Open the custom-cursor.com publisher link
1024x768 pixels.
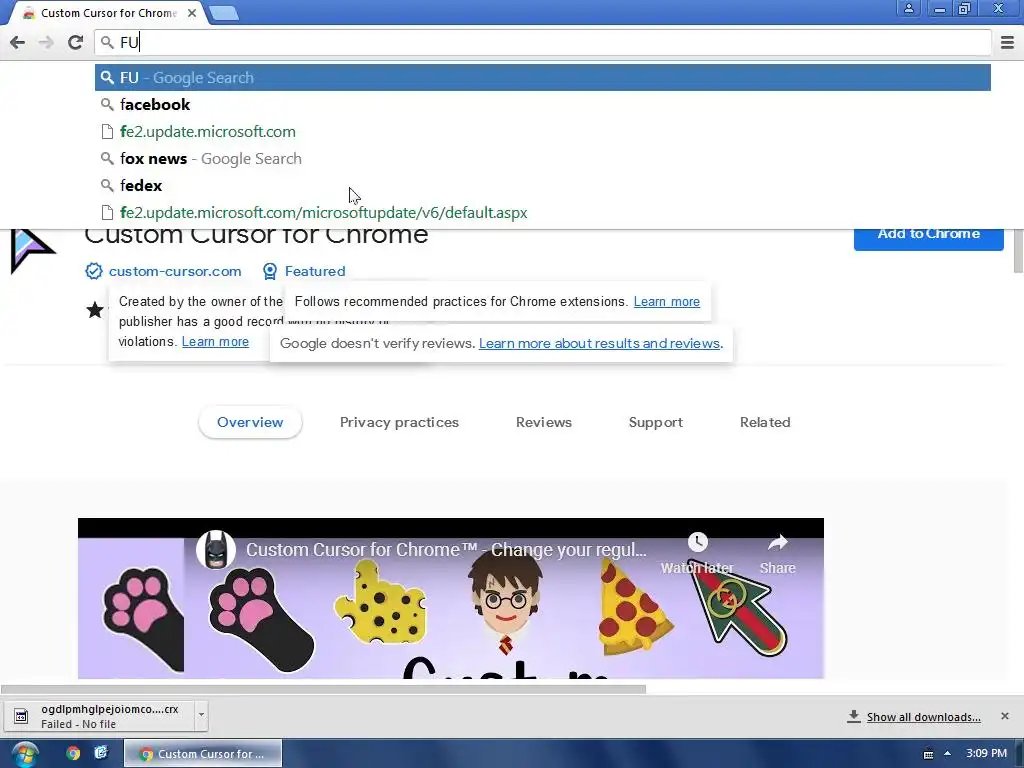click(175, 271)
